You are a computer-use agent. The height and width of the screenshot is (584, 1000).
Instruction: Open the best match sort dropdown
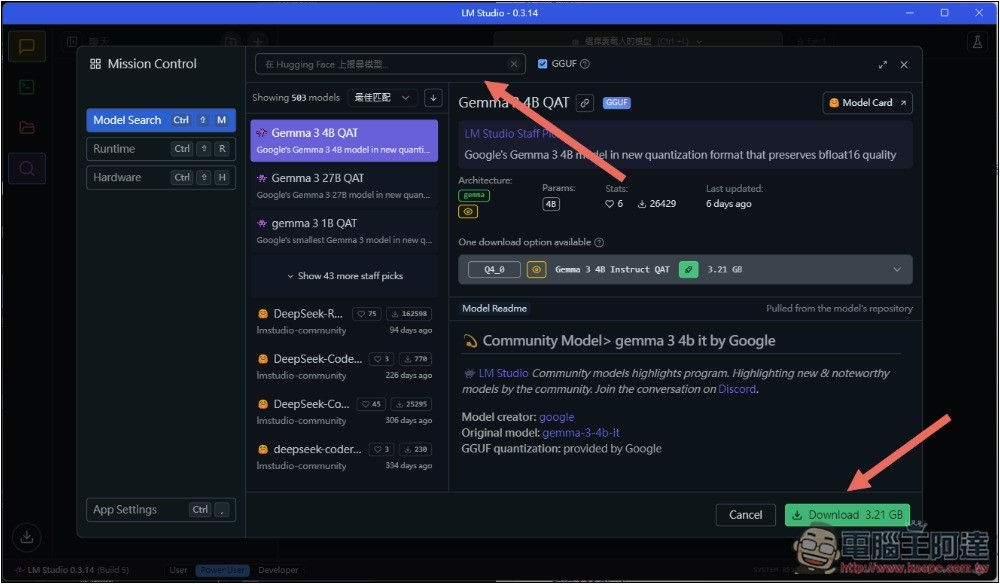pos(382,97)
